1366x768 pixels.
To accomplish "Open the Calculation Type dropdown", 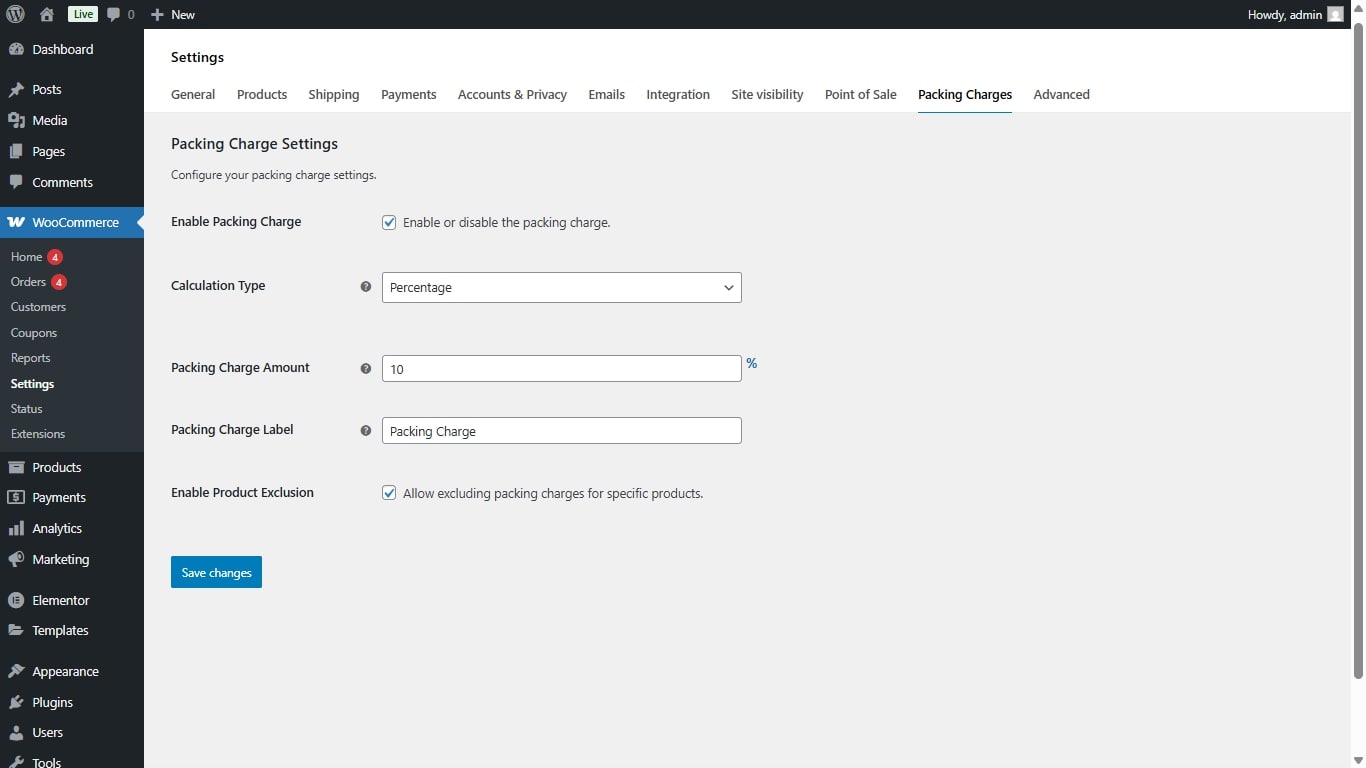I will pos(561,287).
